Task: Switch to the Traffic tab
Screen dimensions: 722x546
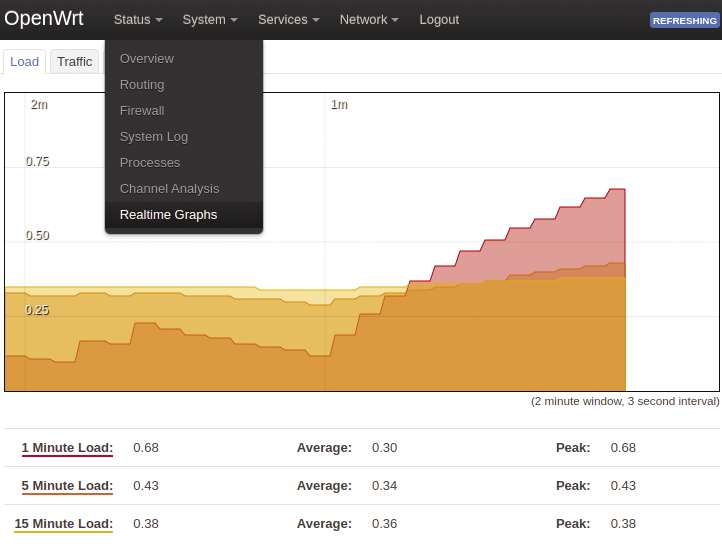Action: tap(74, 62)
